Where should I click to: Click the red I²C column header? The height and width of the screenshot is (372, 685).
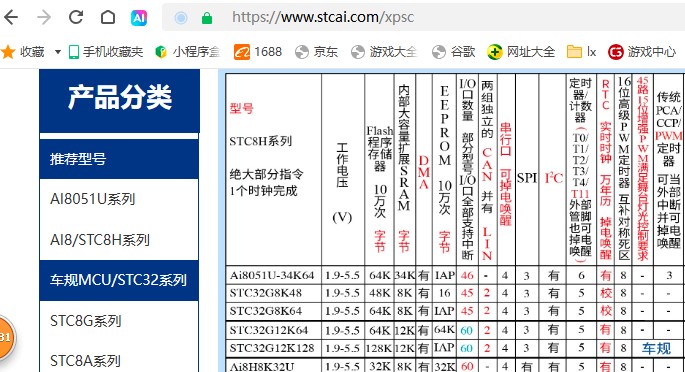pyautogui.click(x=553, y=178)
